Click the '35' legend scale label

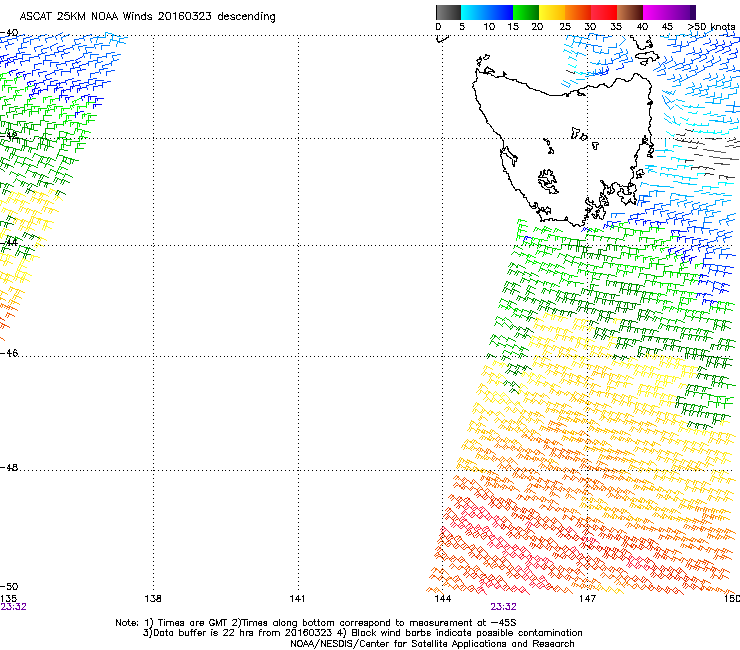(x=616, y=27)
